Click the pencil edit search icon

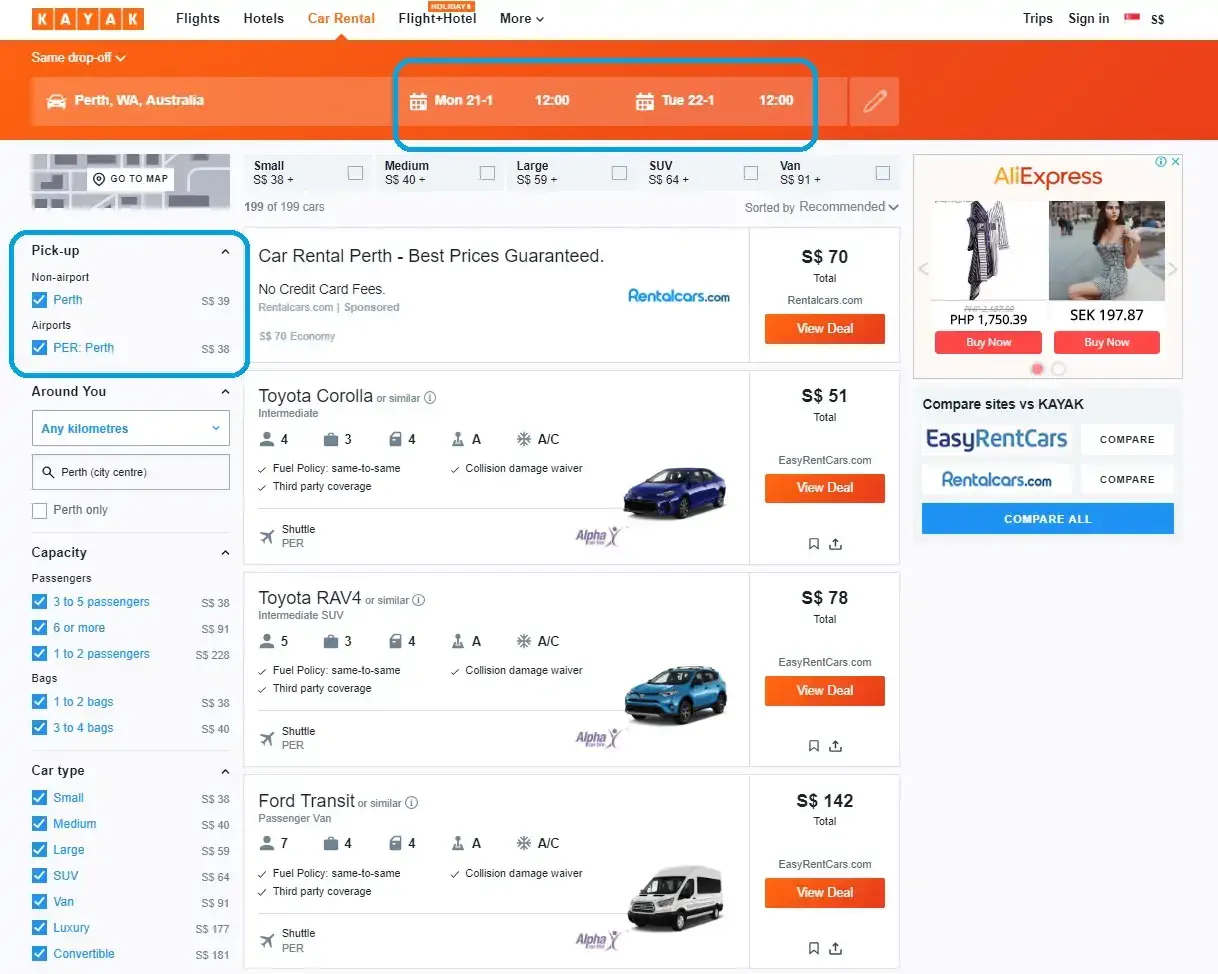pos(874,101)
